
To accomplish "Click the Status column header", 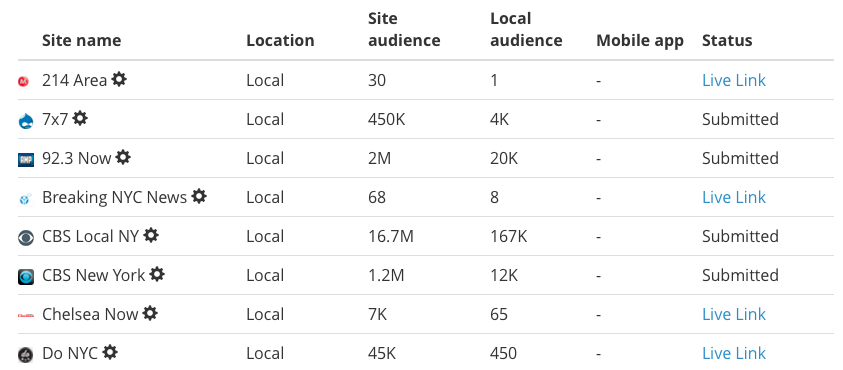I will pos(727,40).
